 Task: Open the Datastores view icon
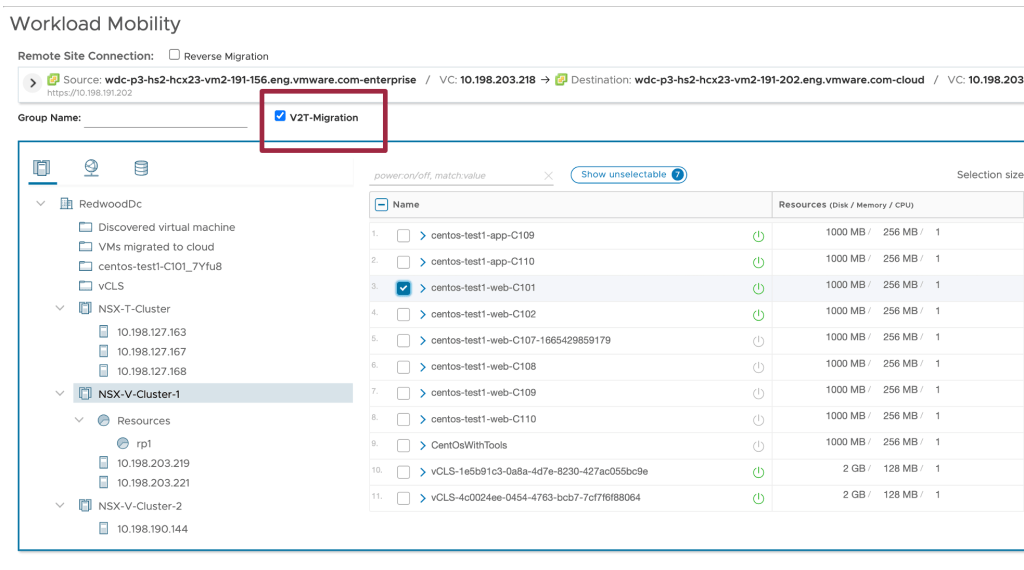(141, 168)
